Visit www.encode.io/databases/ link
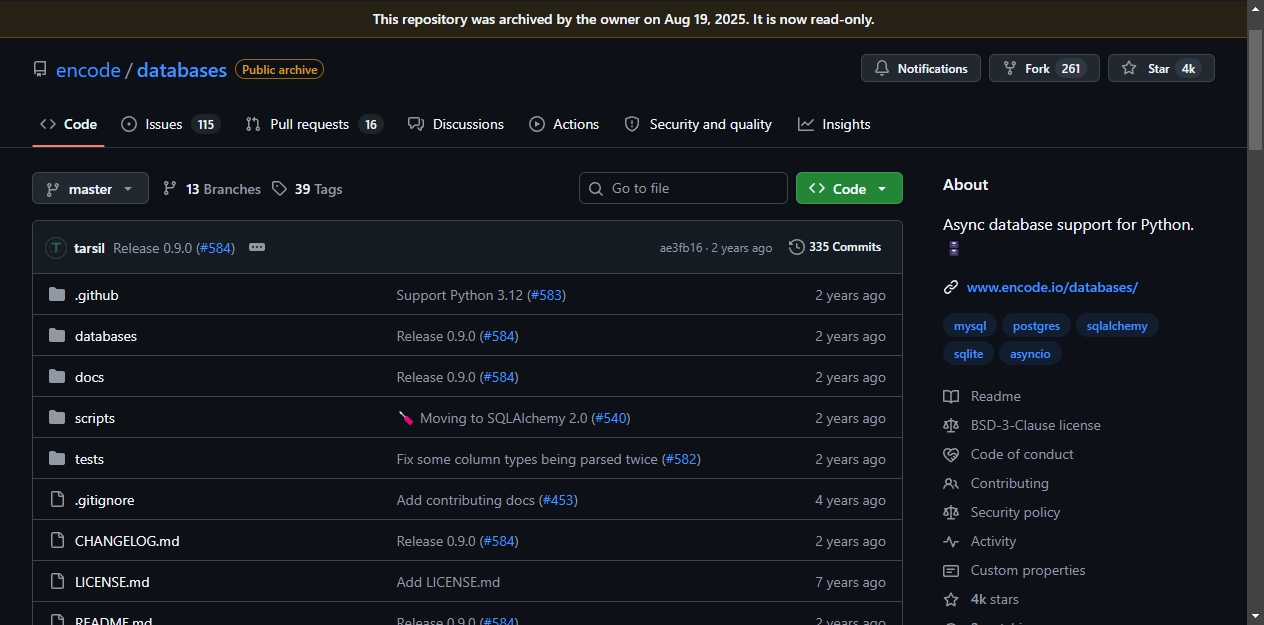The width and height of the screenshot is (1264, 625). (1052, 287)
